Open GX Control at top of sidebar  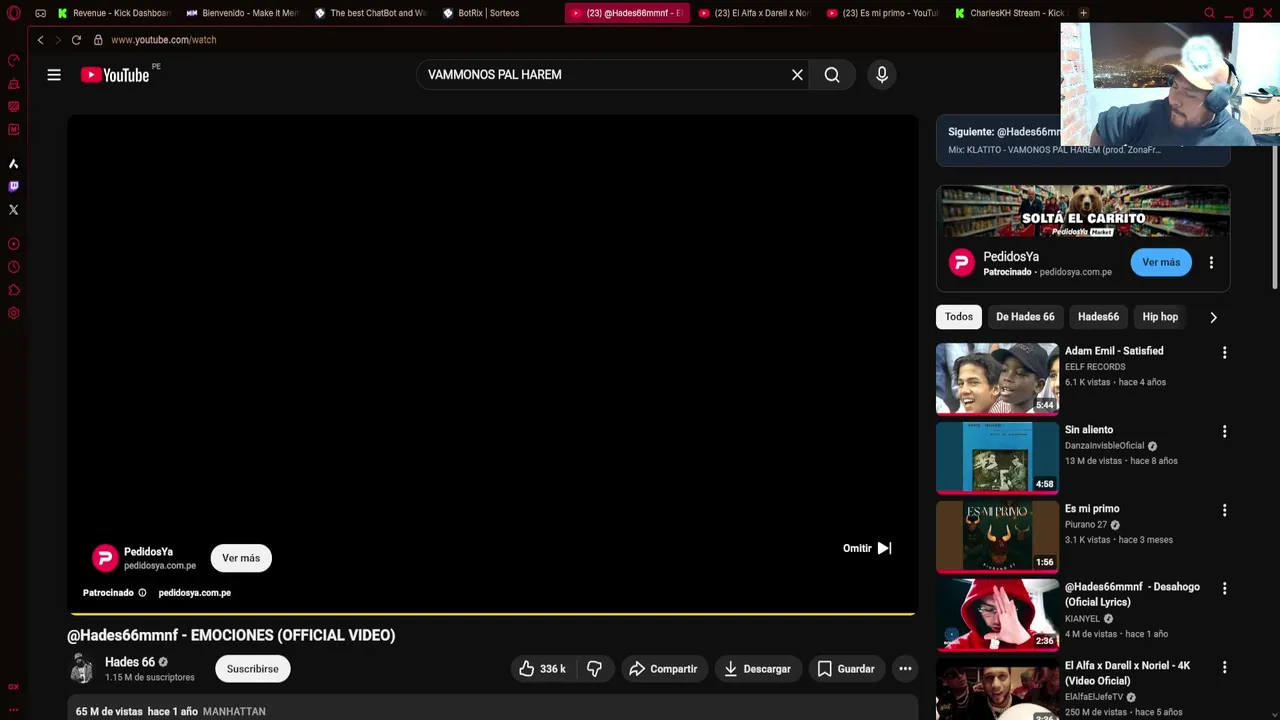(x=13, y=60)
